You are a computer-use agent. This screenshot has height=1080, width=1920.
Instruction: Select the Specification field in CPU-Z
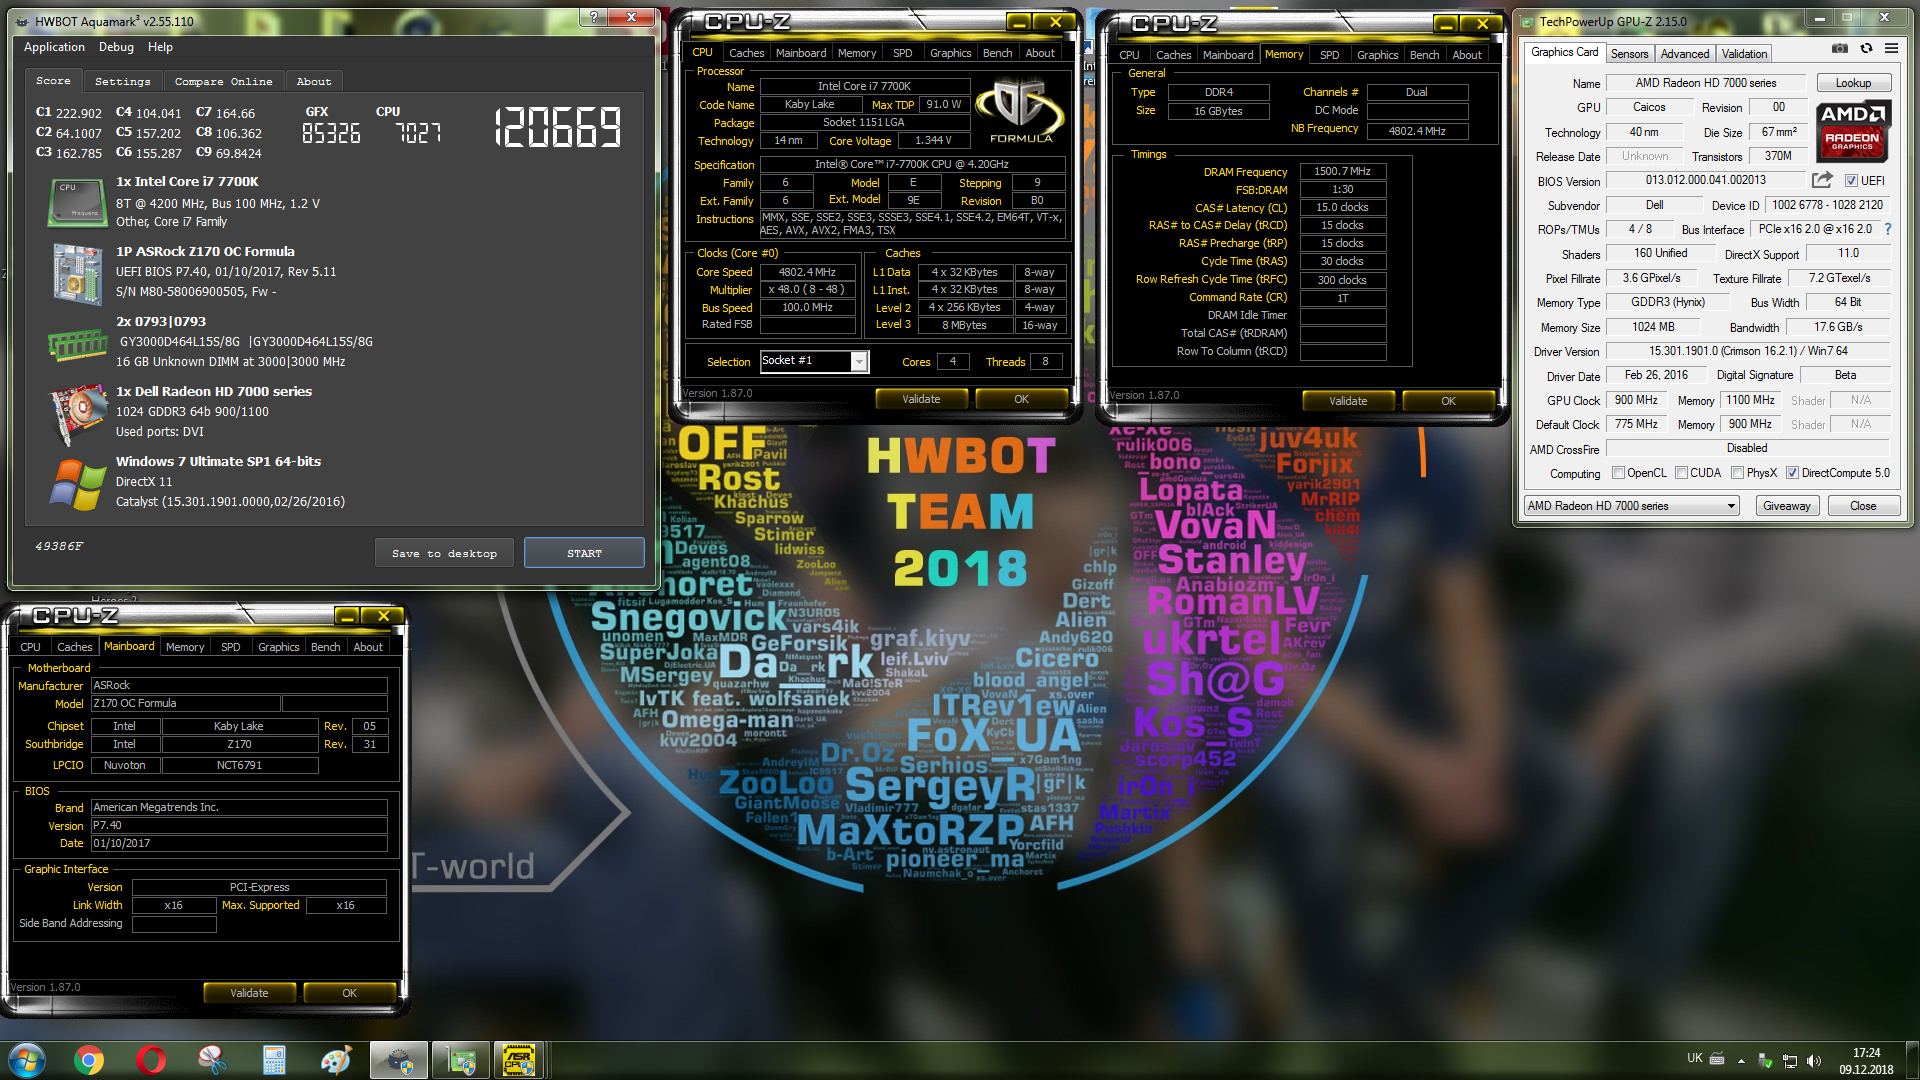[911, 164]
